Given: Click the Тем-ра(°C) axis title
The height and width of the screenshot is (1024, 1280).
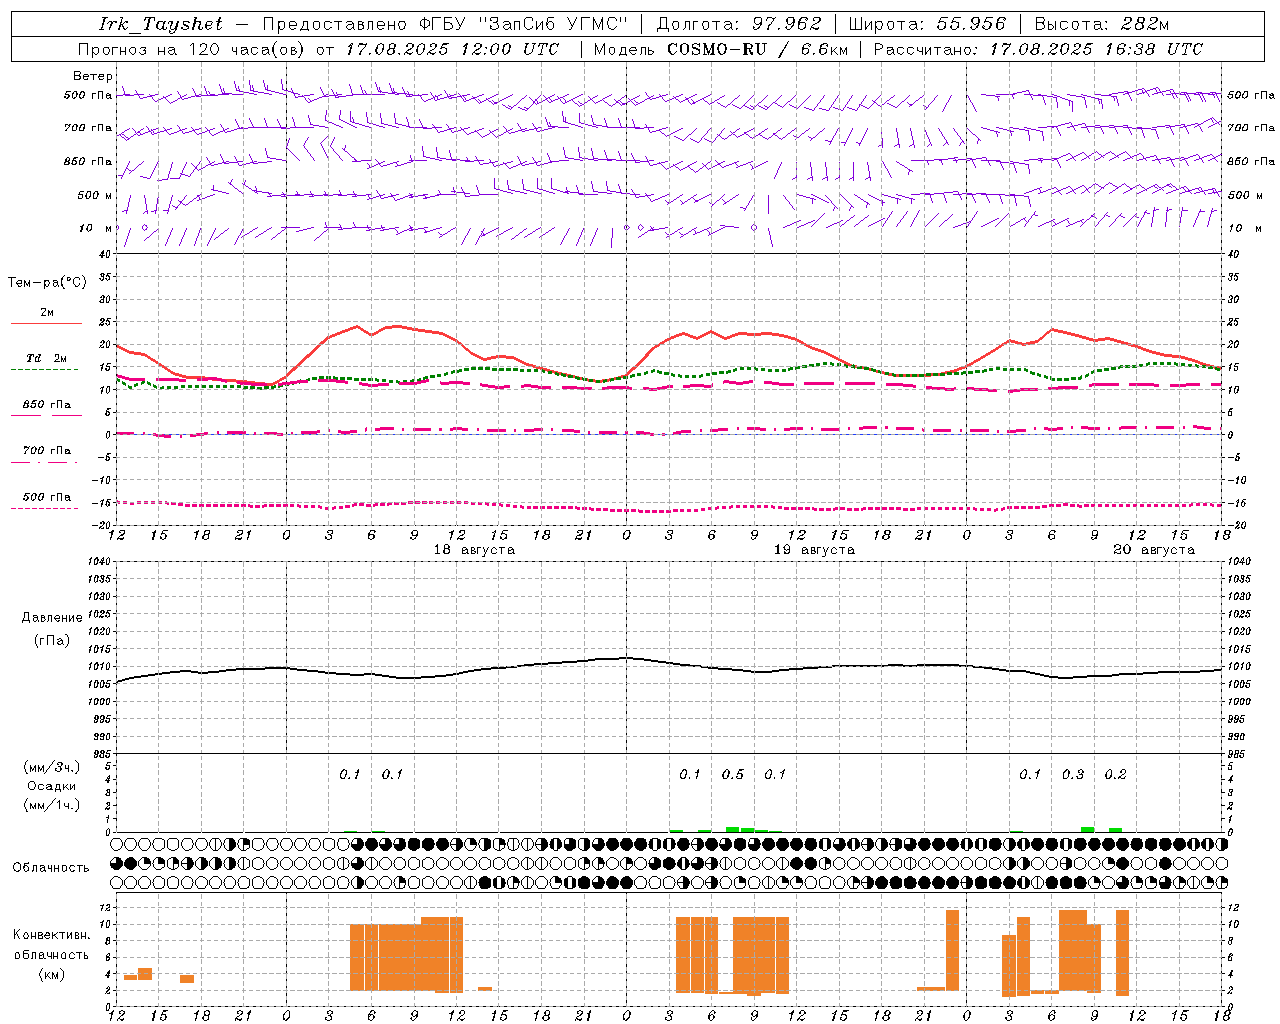Looking at the screenshot, I should point(47,282).
